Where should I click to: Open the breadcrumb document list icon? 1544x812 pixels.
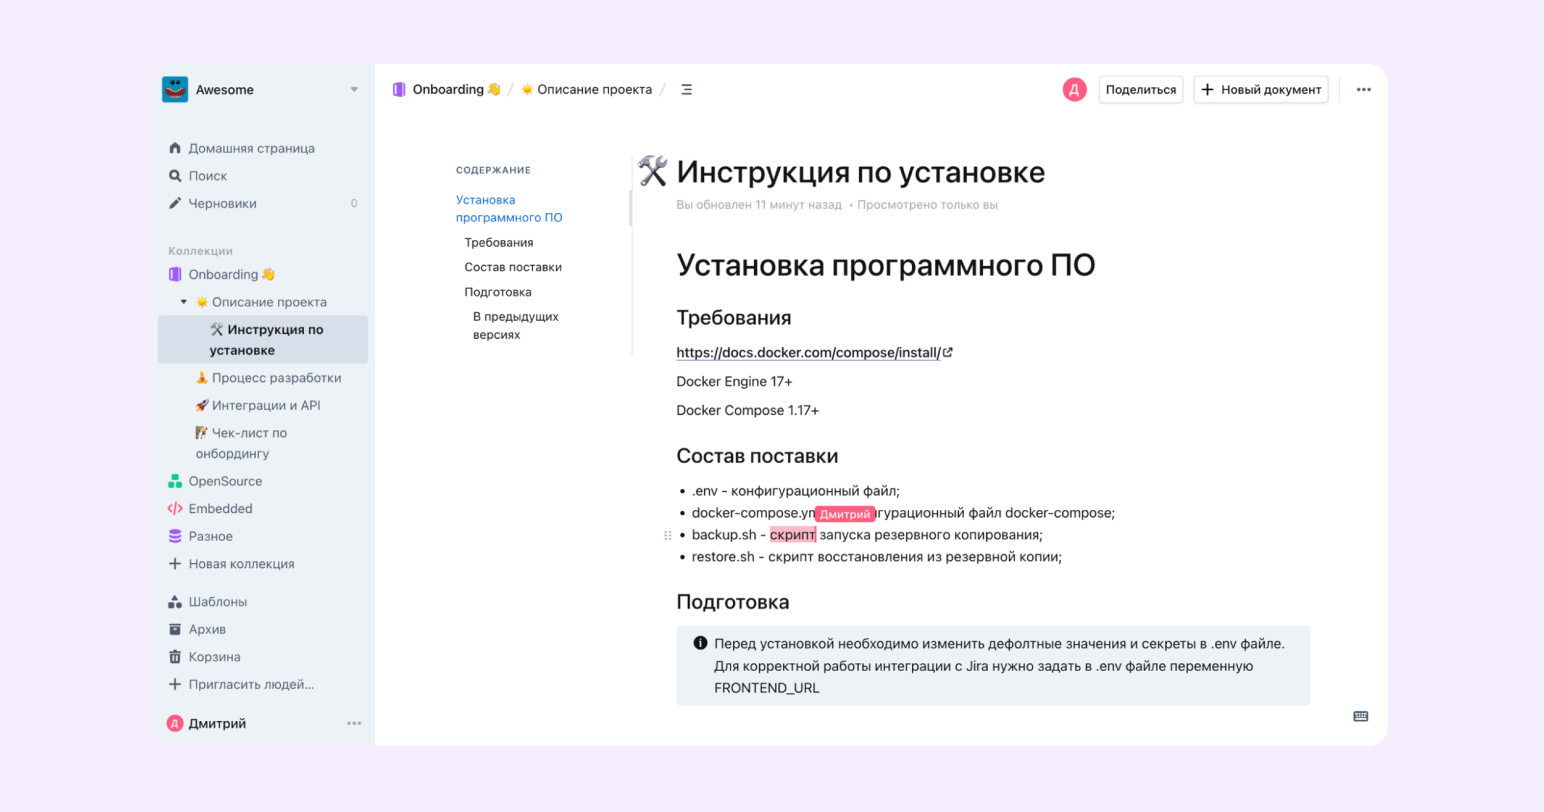pyautogui.click(x=686, y=89)
